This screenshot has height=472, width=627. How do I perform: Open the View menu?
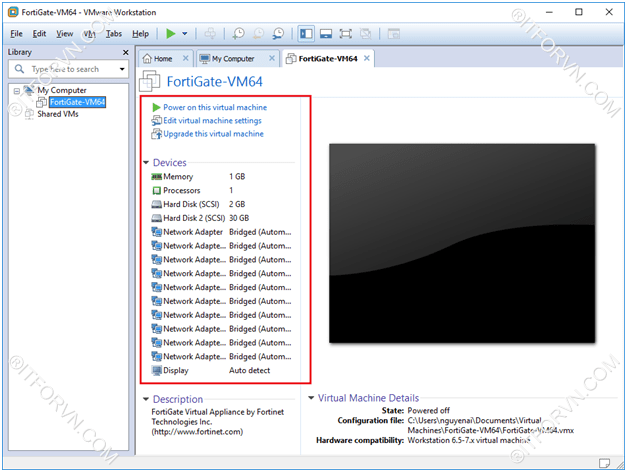pos(64,34)
